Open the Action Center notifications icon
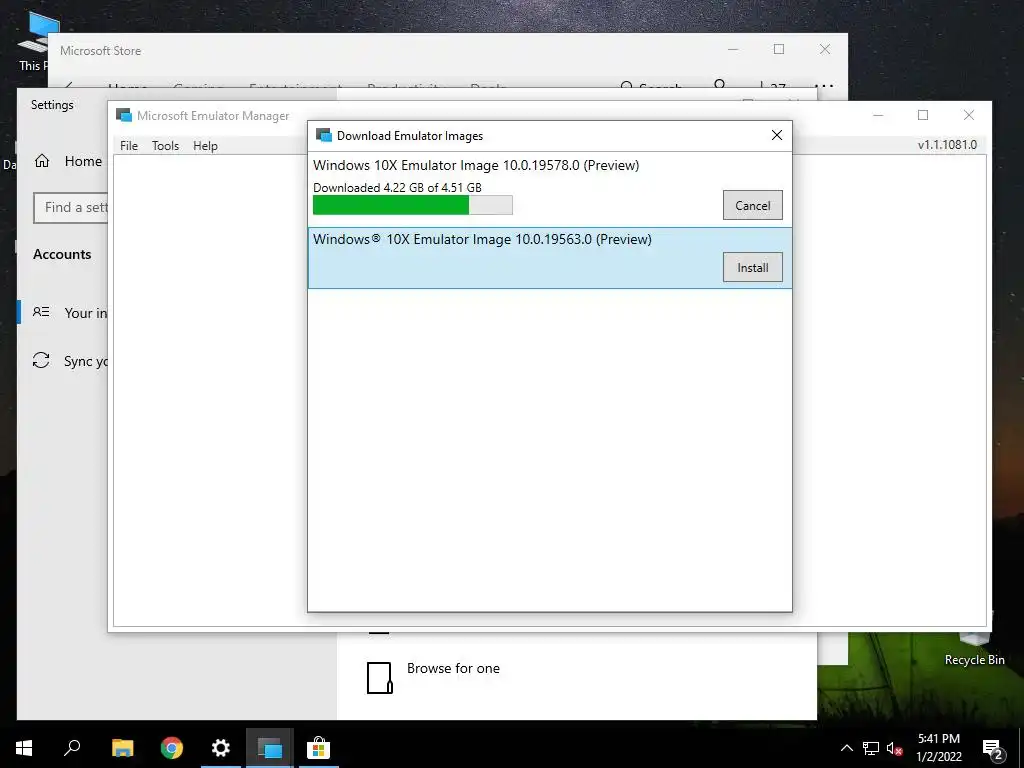Screen dimensions: 1024x768 (x=993, y=748)
